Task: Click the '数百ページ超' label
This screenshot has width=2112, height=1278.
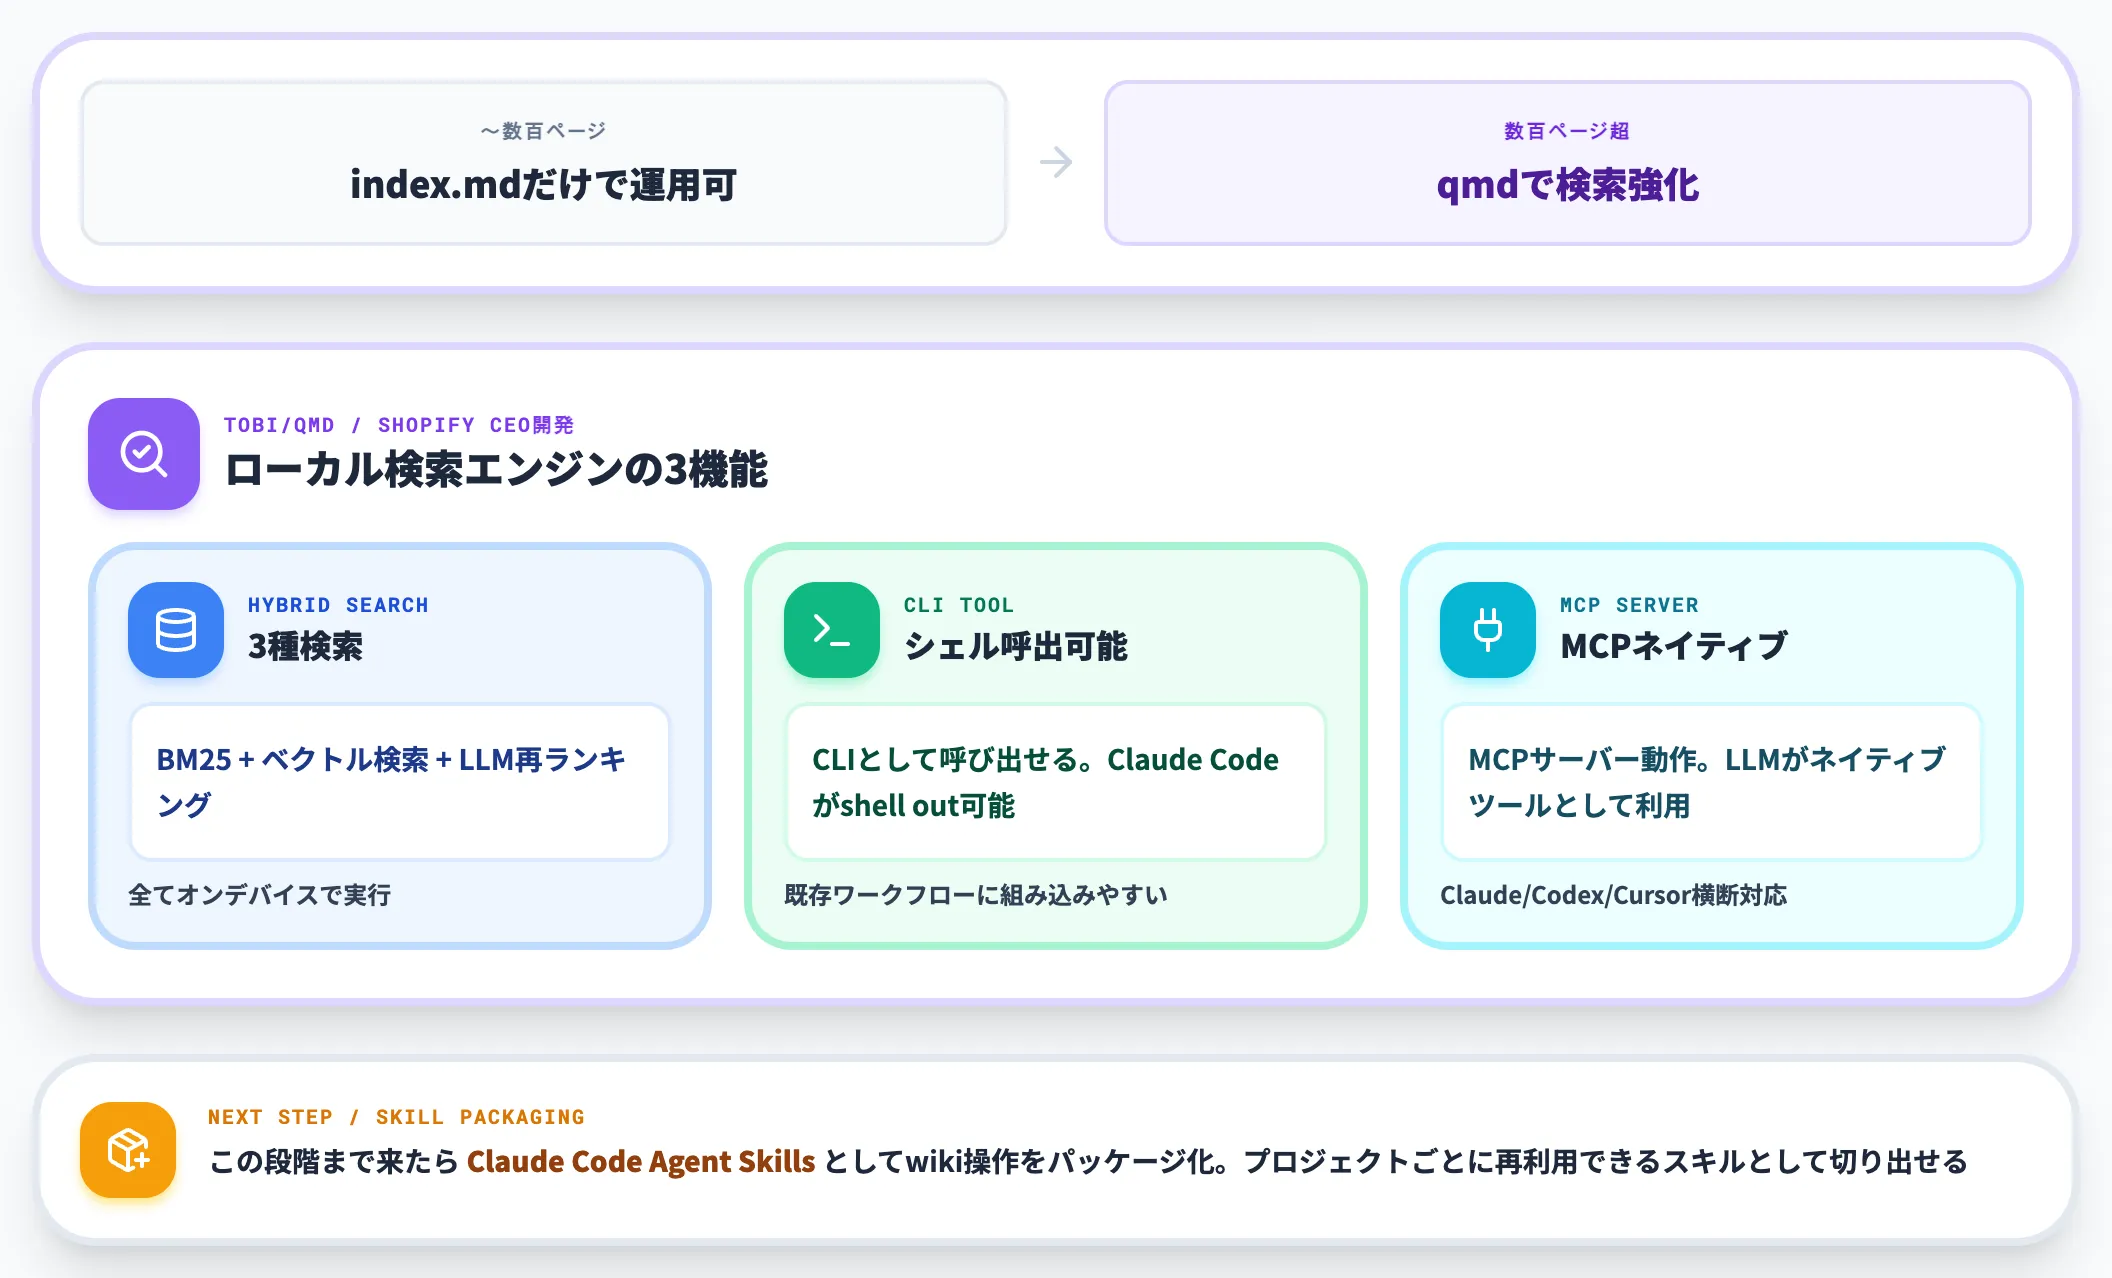Action: tap(1567, 131)
